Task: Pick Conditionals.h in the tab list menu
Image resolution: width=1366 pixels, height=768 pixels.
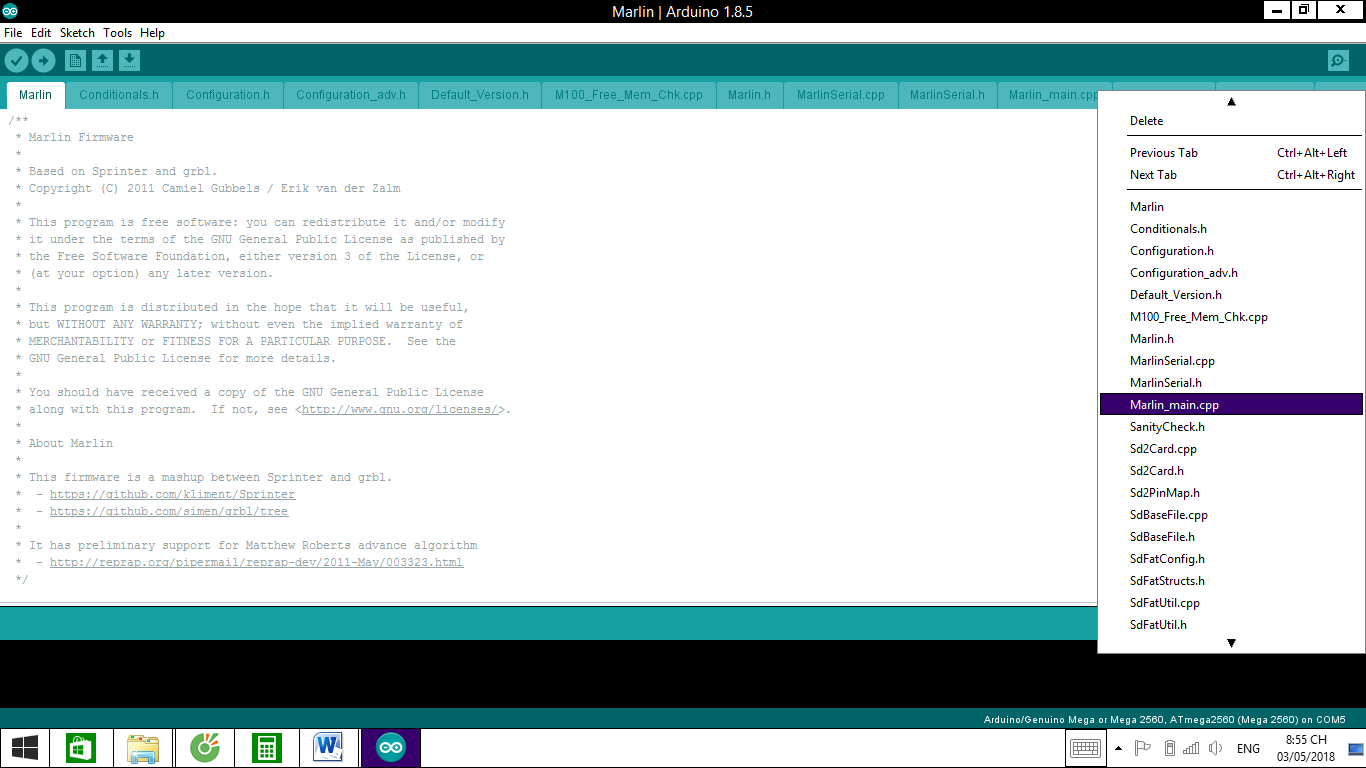Action: (1231, 229)
